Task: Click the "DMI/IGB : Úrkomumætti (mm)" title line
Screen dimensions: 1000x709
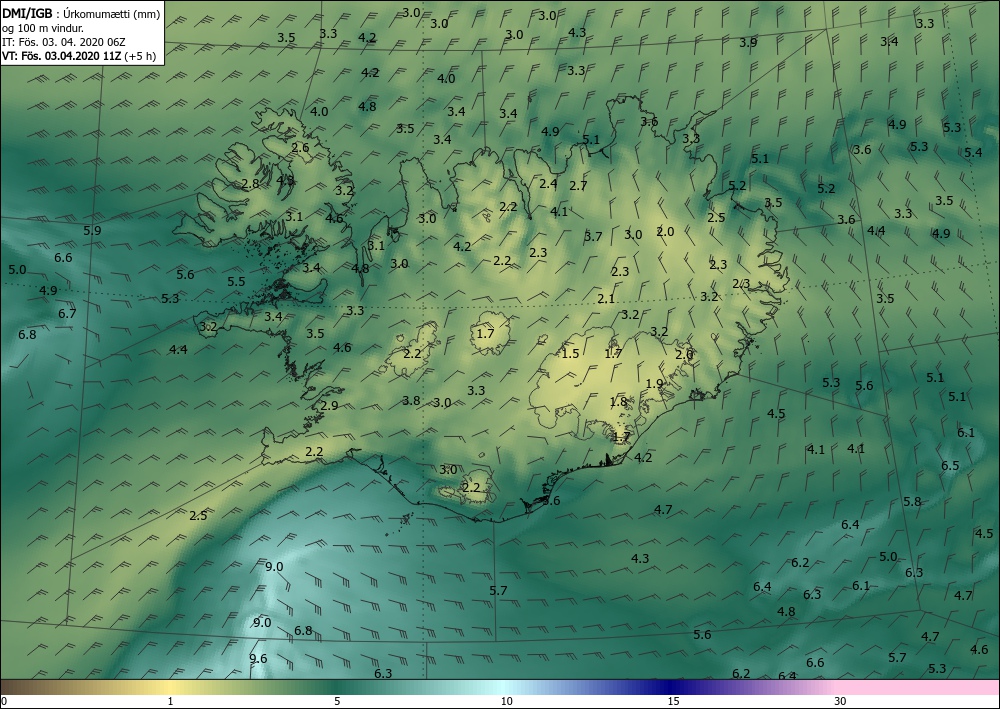Action: pyautogui.click(x=81, y=13)
